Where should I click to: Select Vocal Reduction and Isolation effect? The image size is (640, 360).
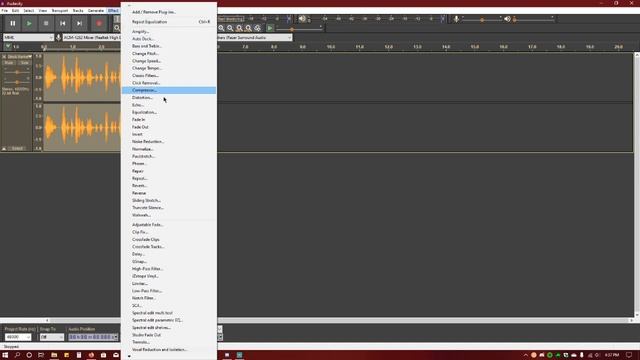point(169,349)
